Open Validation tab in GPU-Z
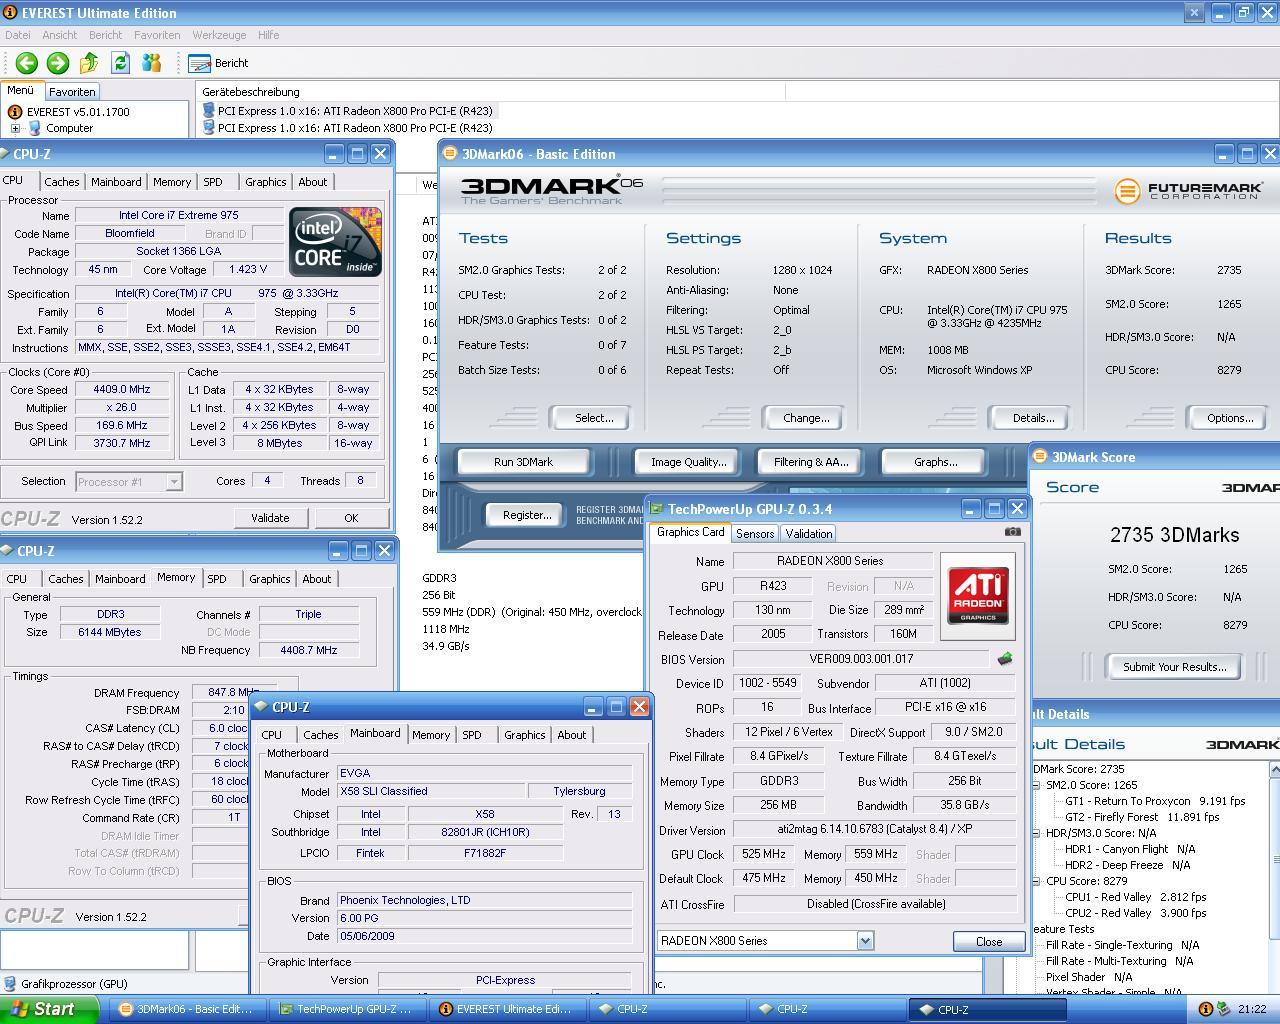Screen dimensions: 1280x1024 click(808, 534)
